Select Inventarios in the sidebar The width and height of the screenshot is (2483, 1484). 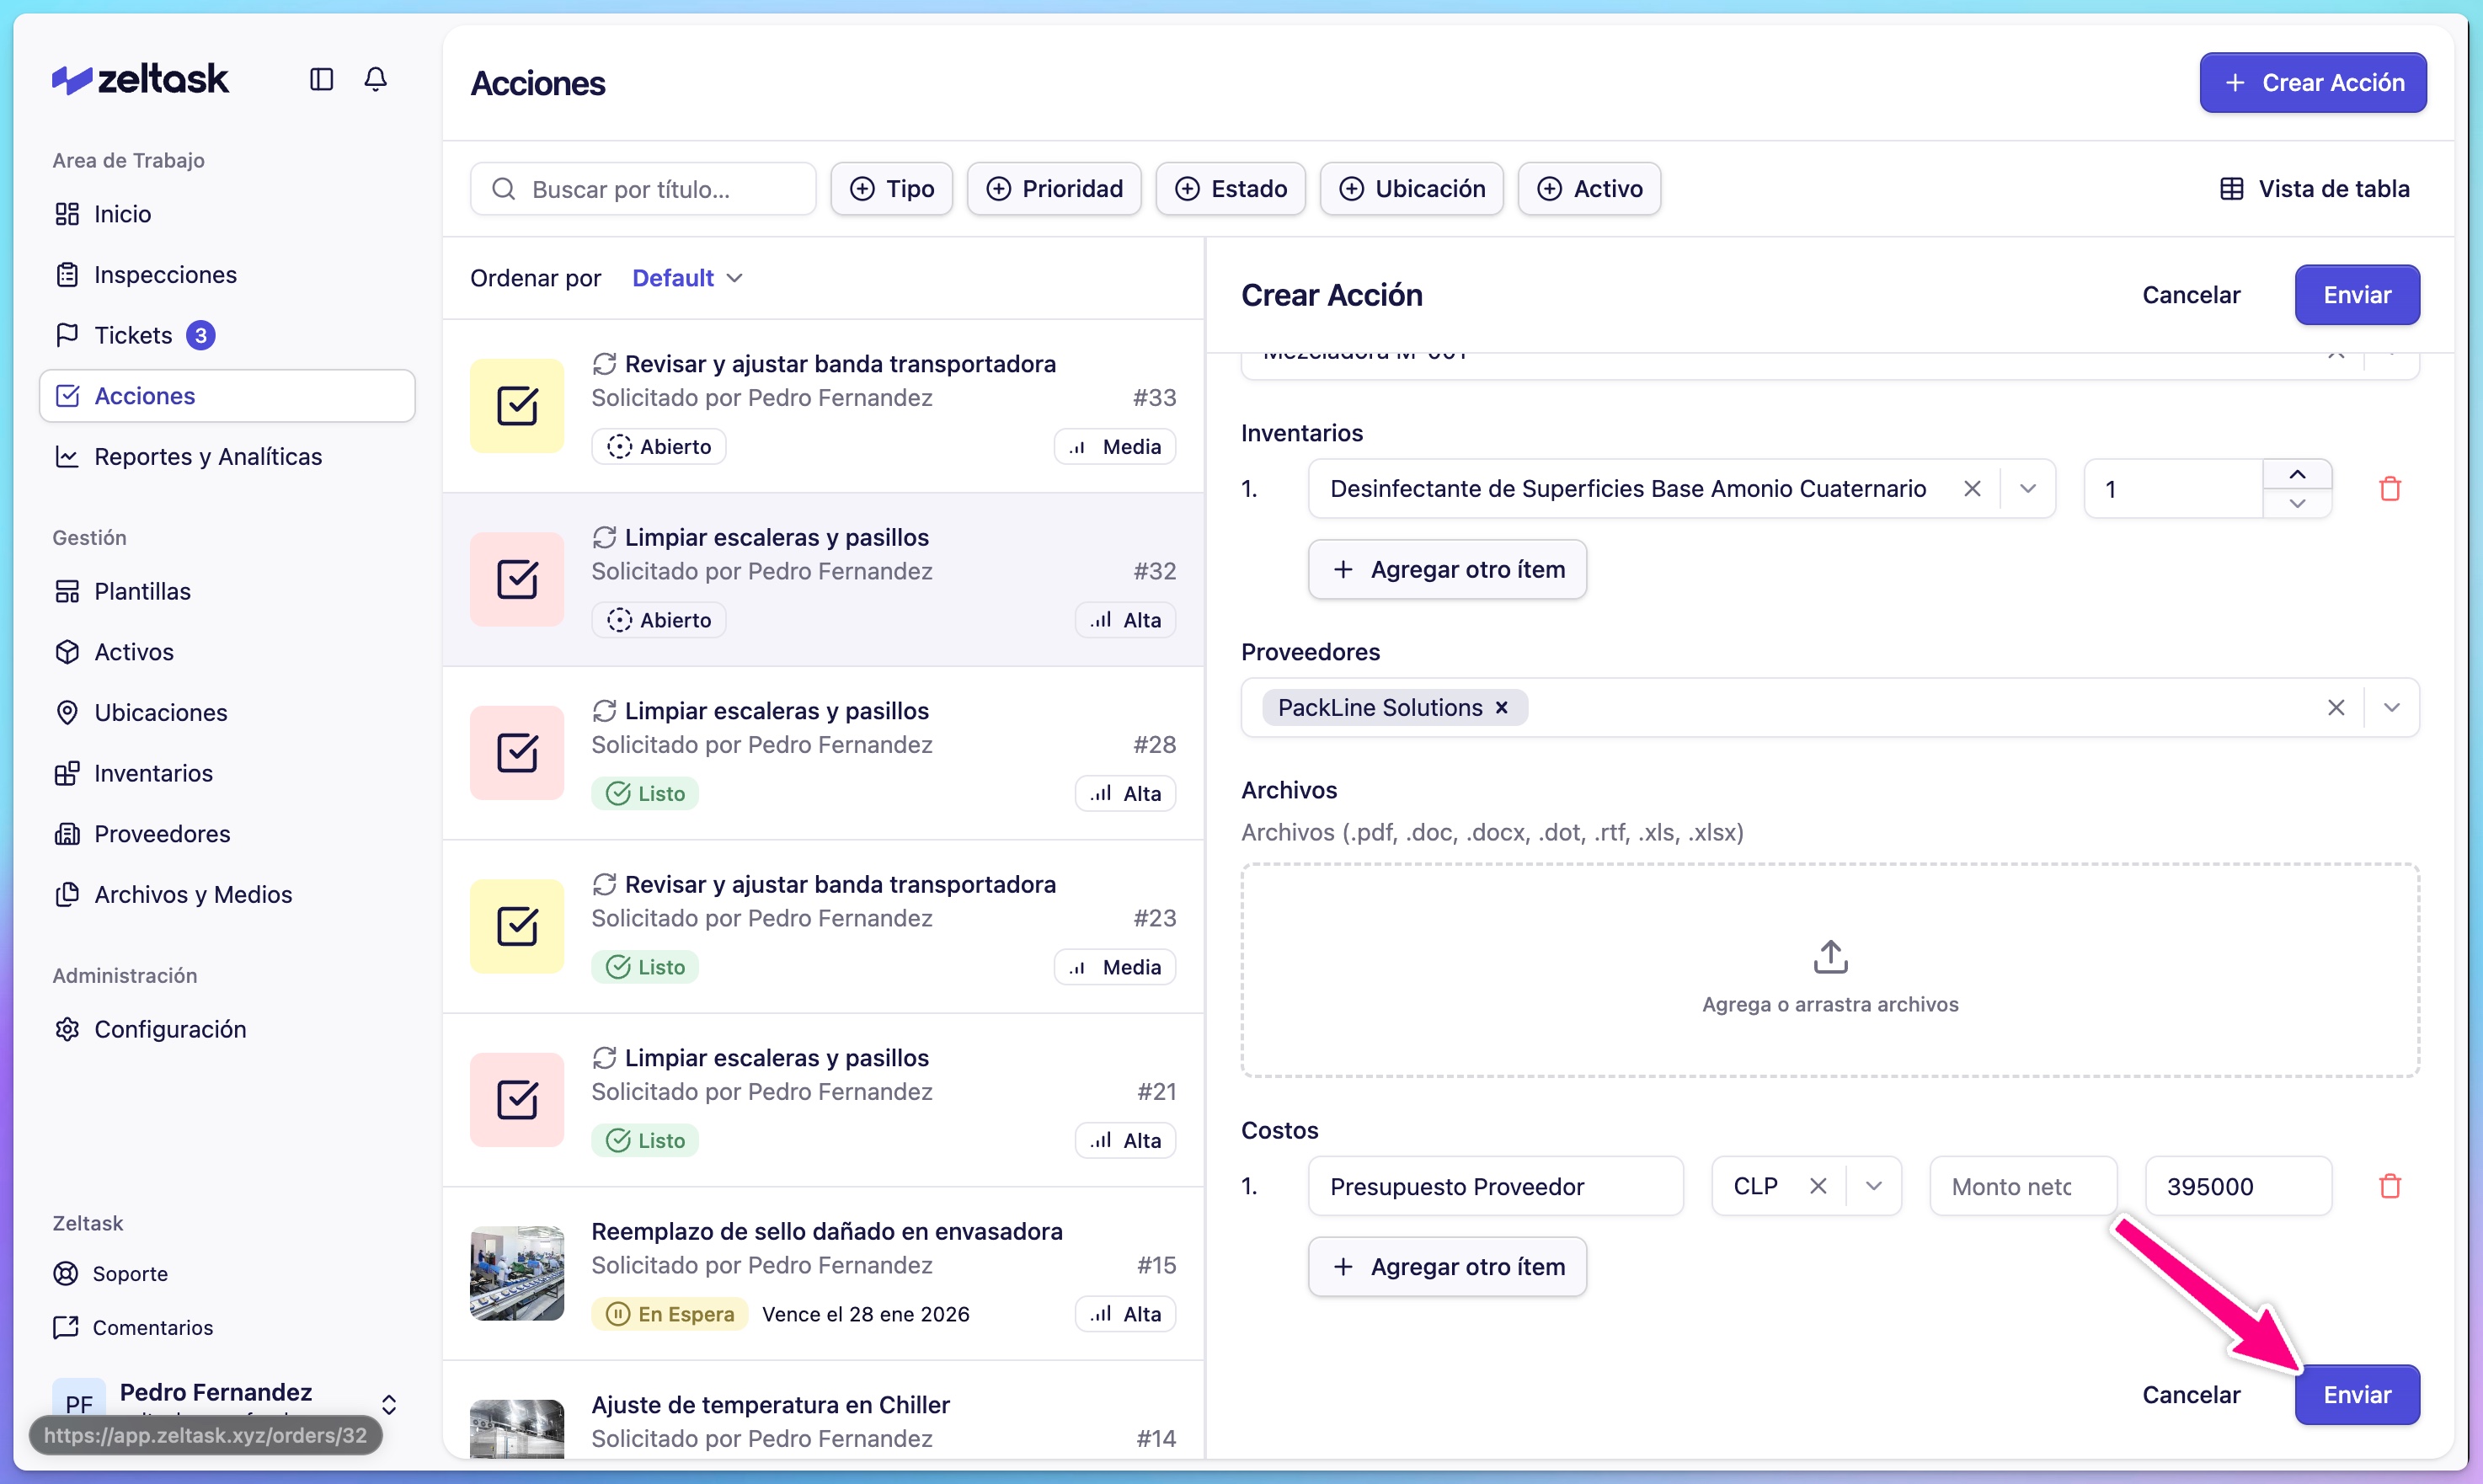(153, 772)
